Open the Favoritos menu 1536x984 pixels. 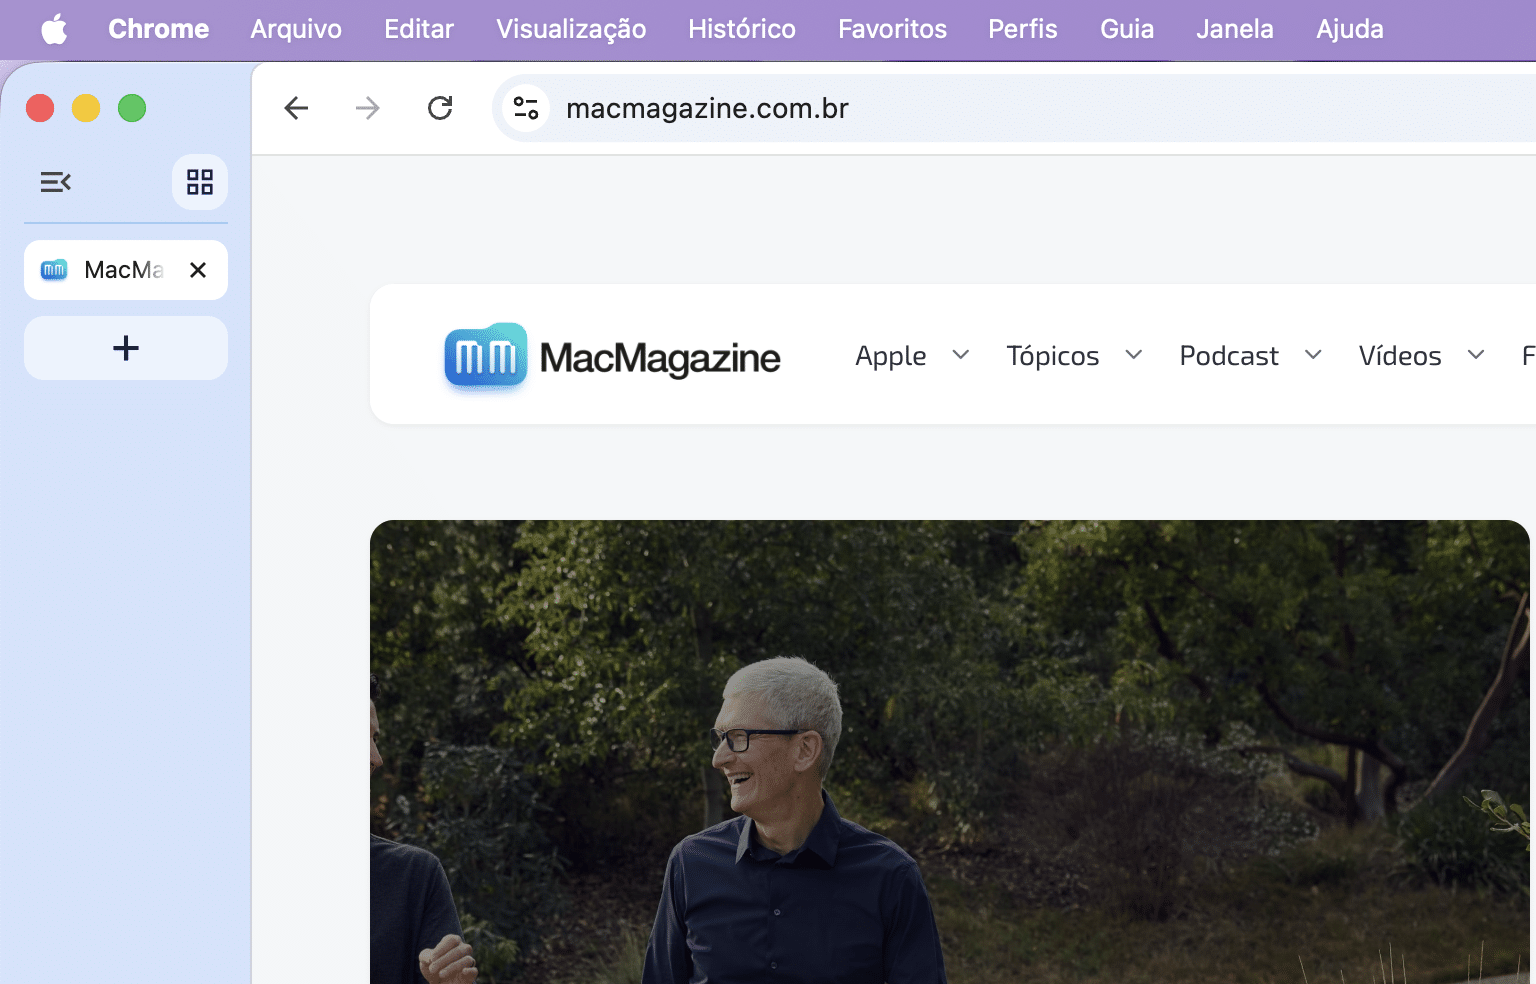pyautogui.click(x=892, y=29)
